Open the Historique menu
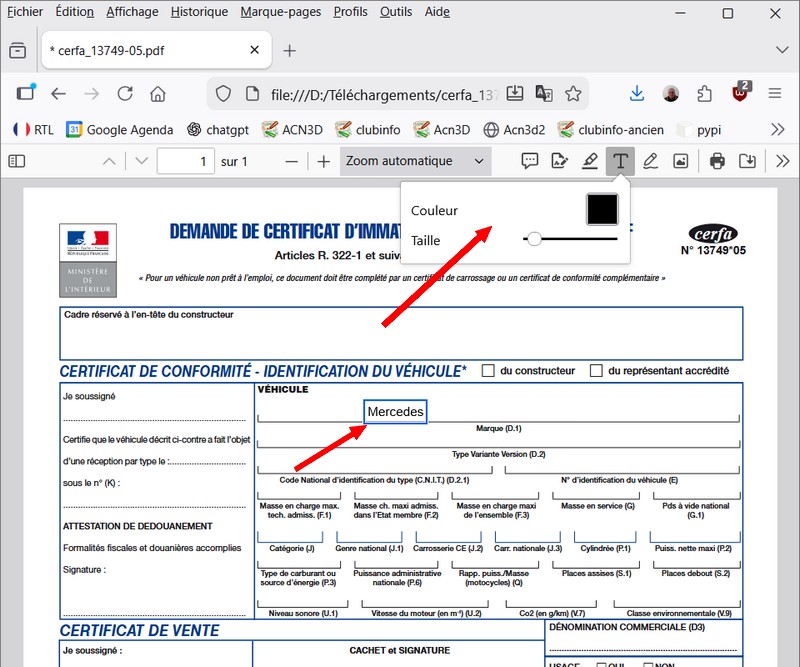This screenshot has height=667, width=800. click(x=199, y=12)
